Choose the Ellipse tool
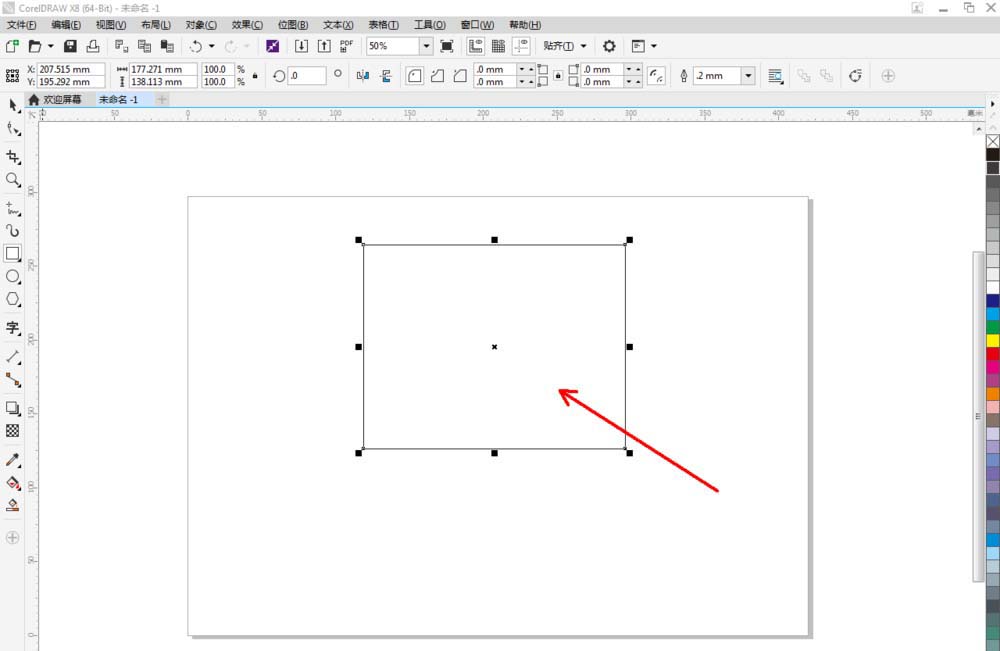 pos(13,276)
